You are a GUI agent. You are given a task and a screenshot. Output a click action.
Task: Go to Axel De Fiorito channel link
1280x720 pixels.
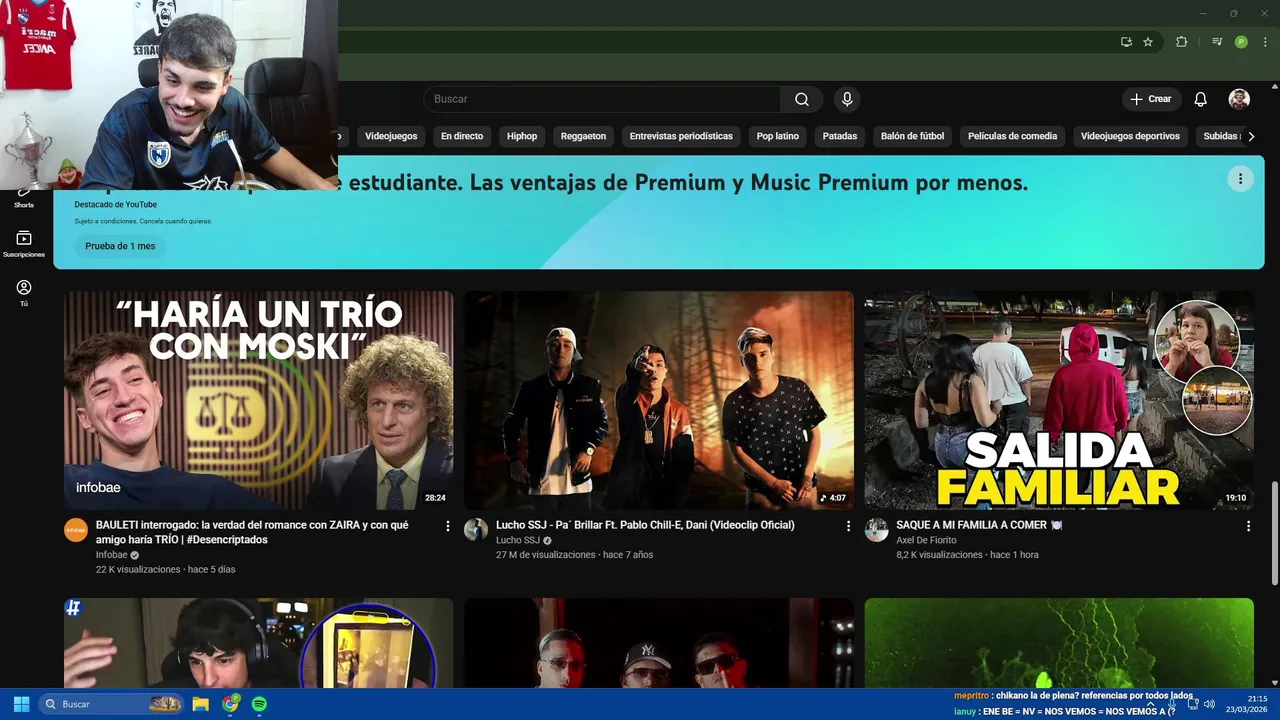tap(926, 540)
